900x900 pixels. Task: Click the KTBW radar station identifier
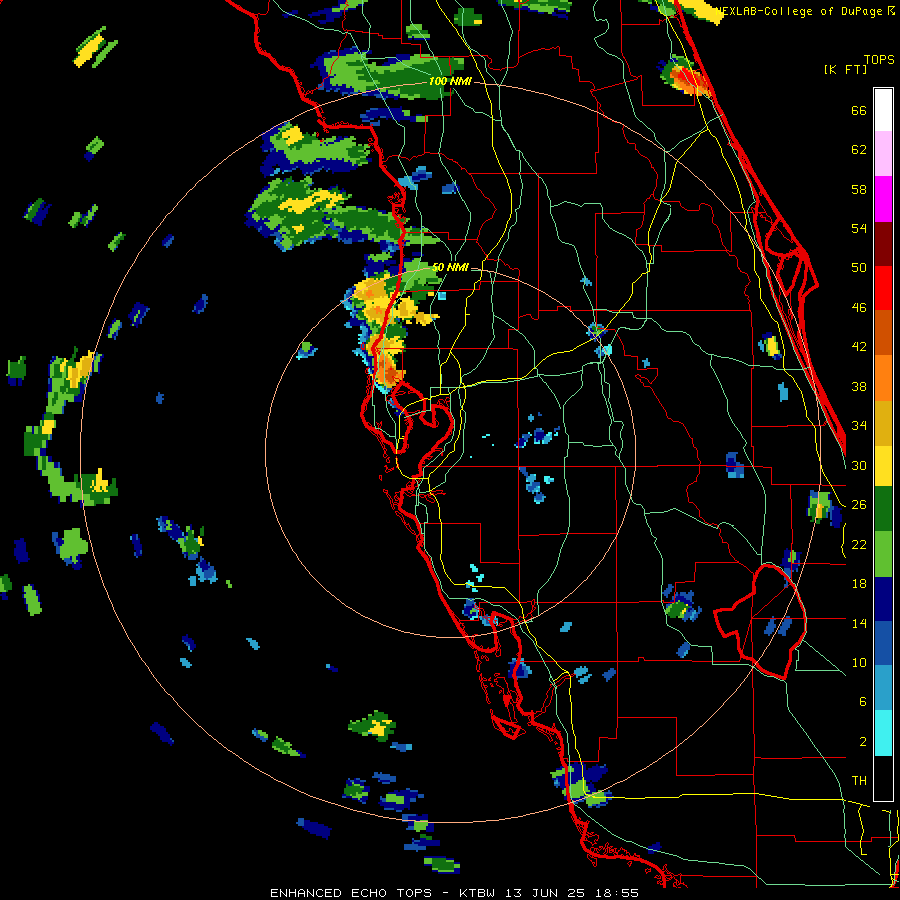[479, 893]
